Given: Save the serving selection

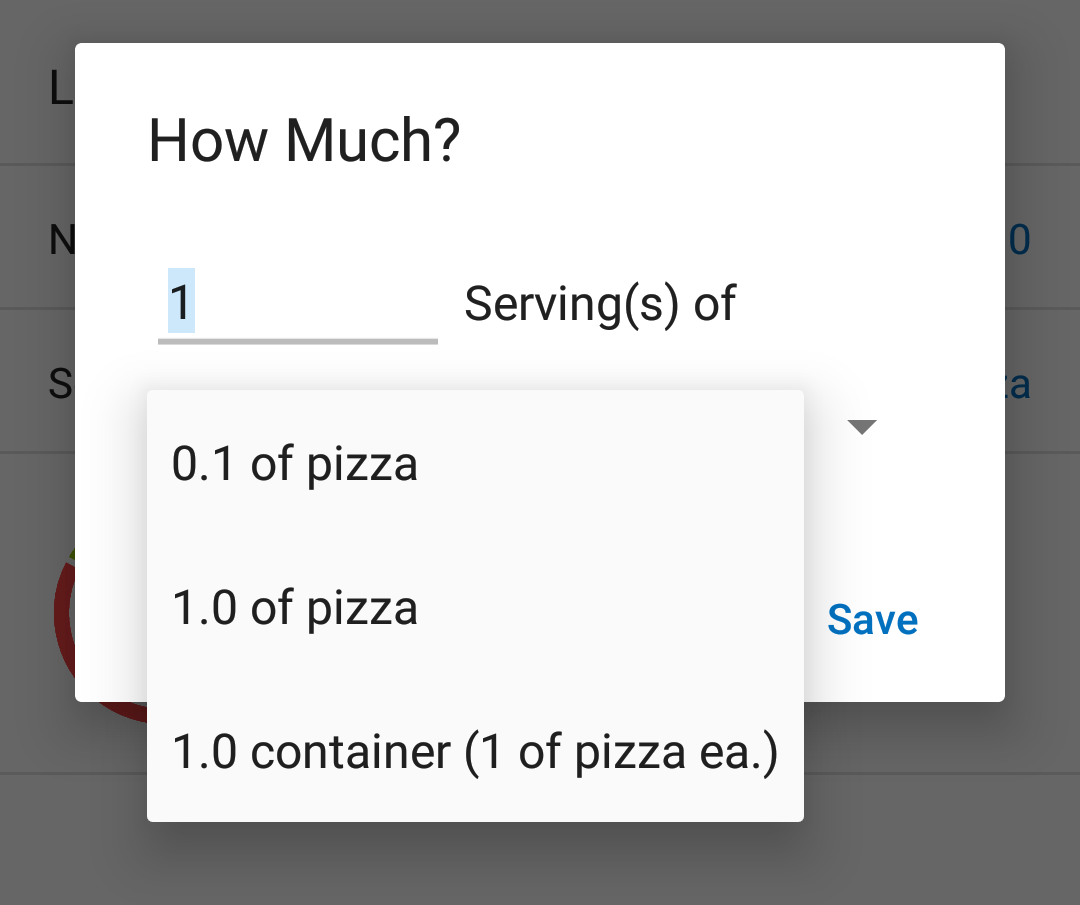Looking at the screenshot, I should point(871,620).
